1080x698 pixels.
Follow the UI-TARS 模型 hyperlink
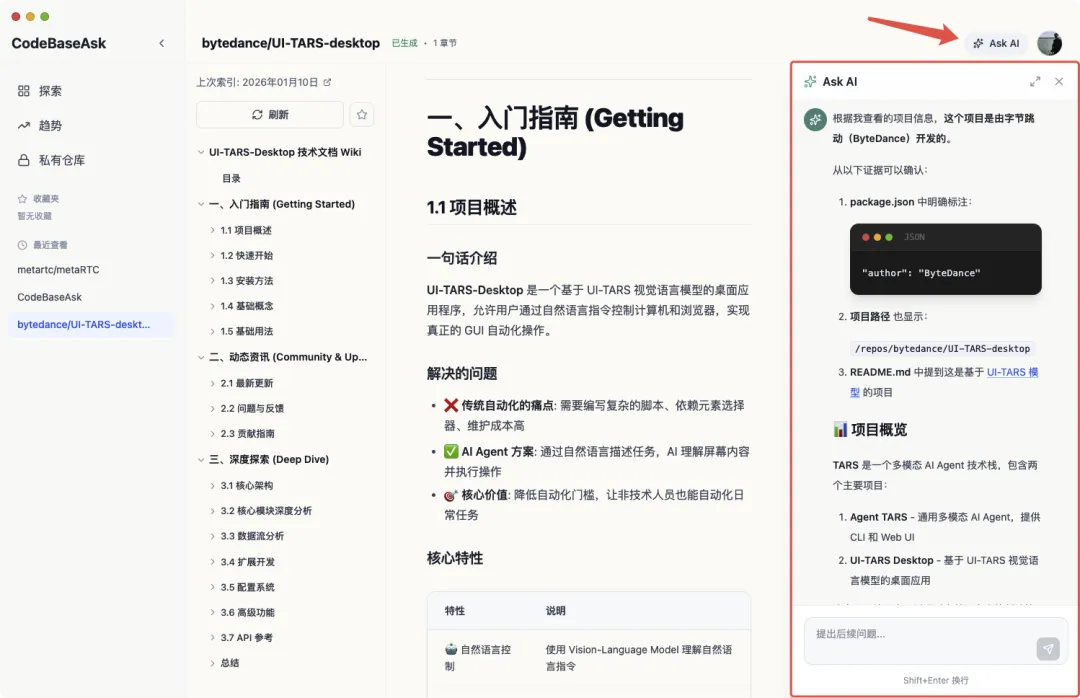[x=1012, y=372]
